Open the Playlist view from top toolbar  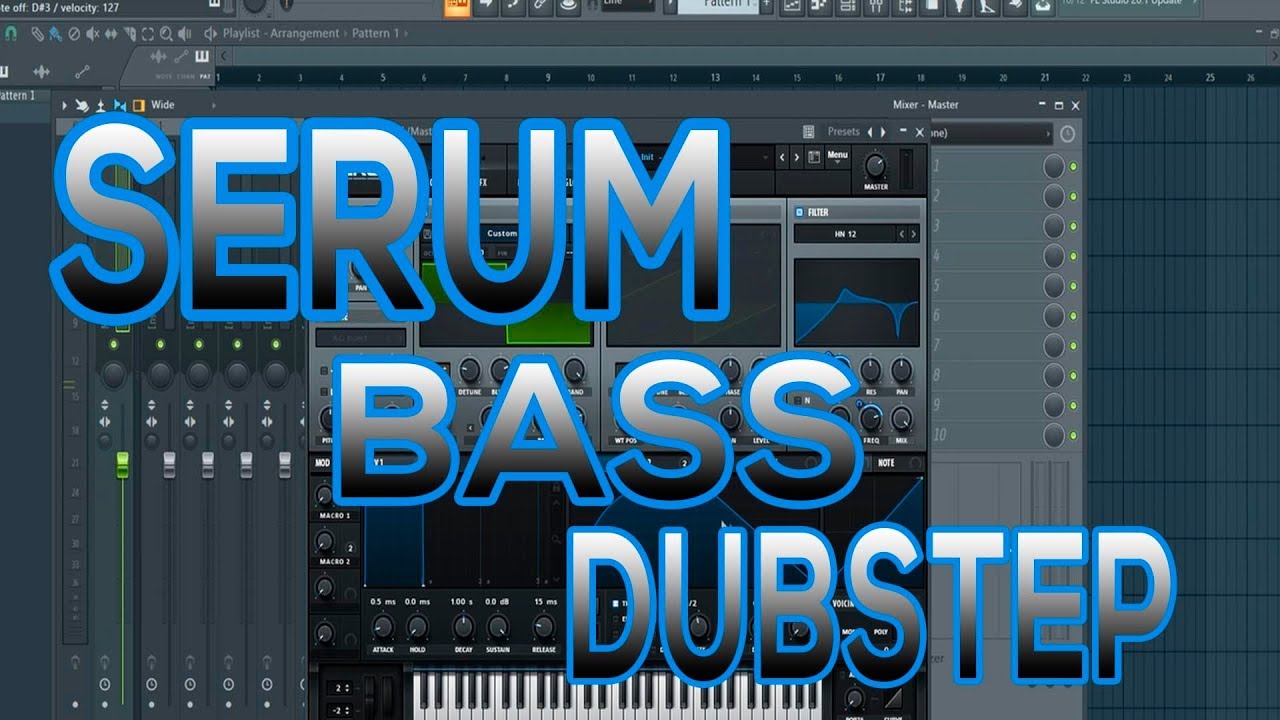pos(791,5)
